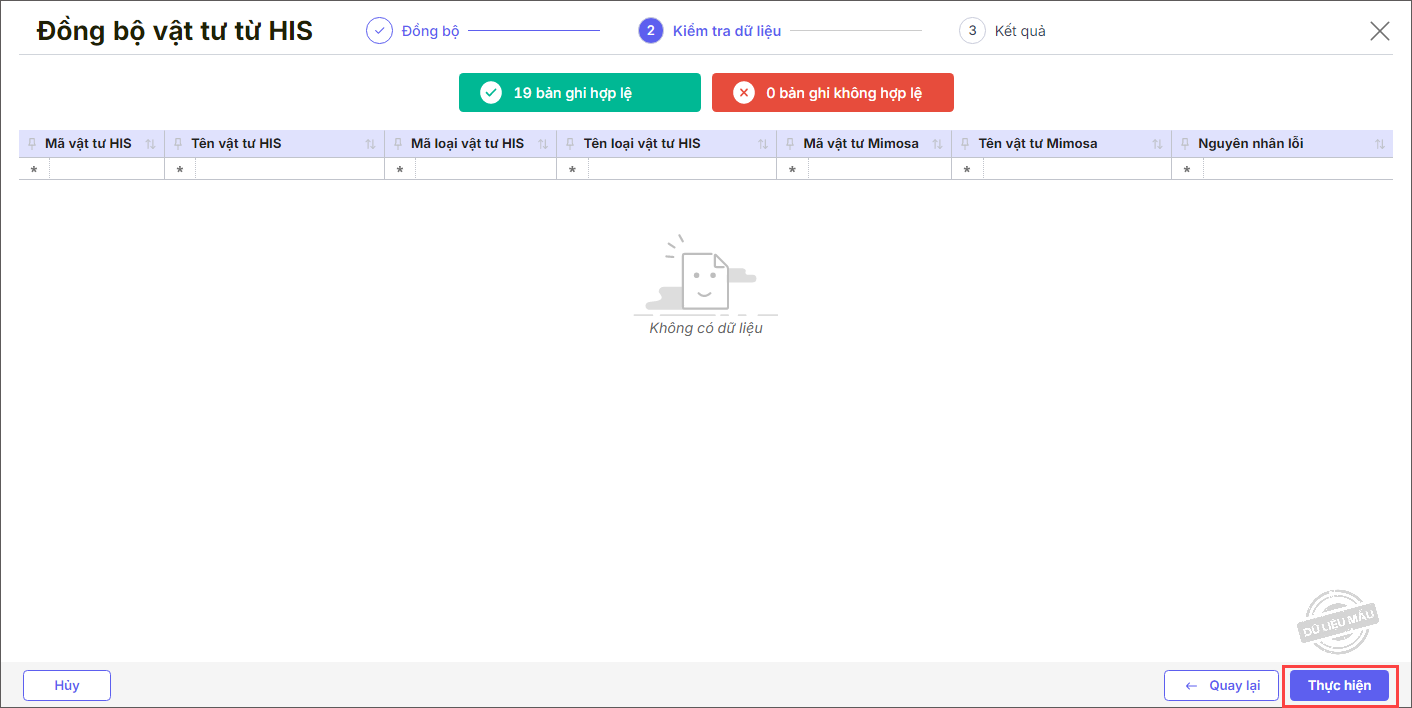Image resolution: width=1412 pixels, height=708 pixels.
Task: Sort by Nguyên nhân lỗi arrows
Action: [1380, 144]
